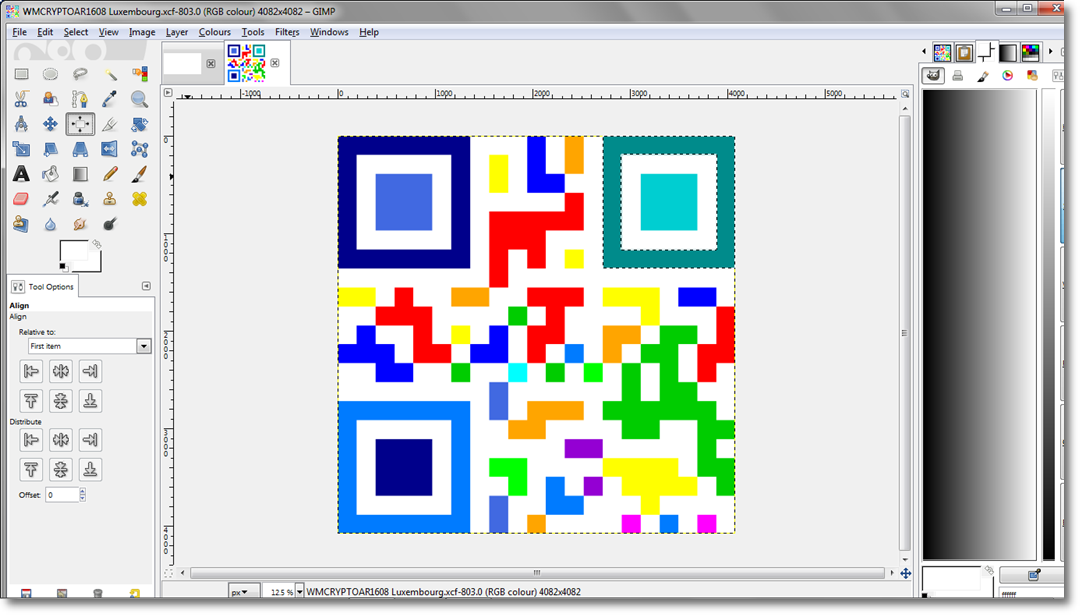Click the foreground colour swatch
1080x615 pixels.
(73, 252)
